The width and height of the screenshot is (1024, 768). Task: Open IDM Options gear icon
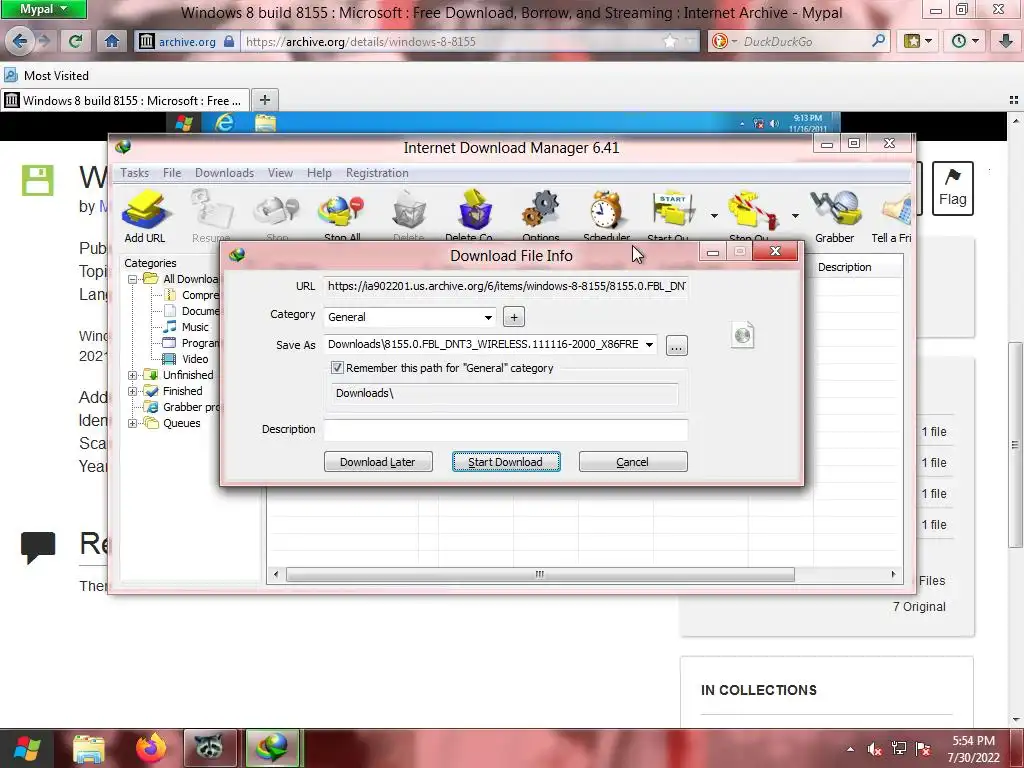pos(541,210)
